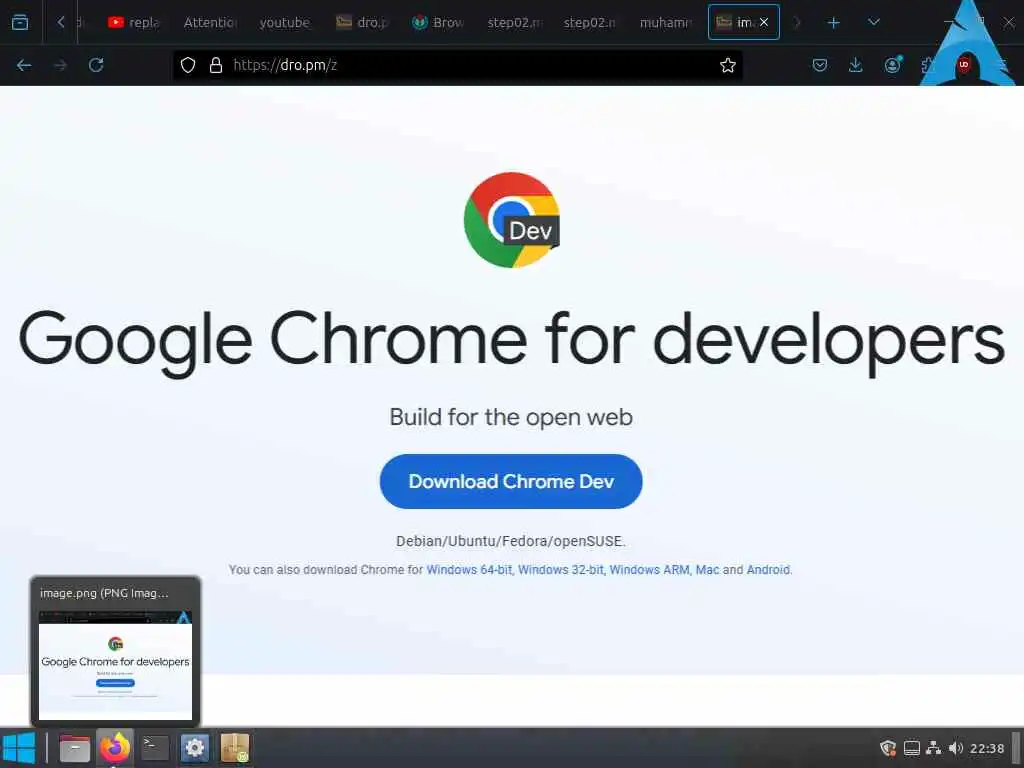Expand the list all tabs dropdown arrow
This screenshot has width=1024, height=768.
pos(874,22)
